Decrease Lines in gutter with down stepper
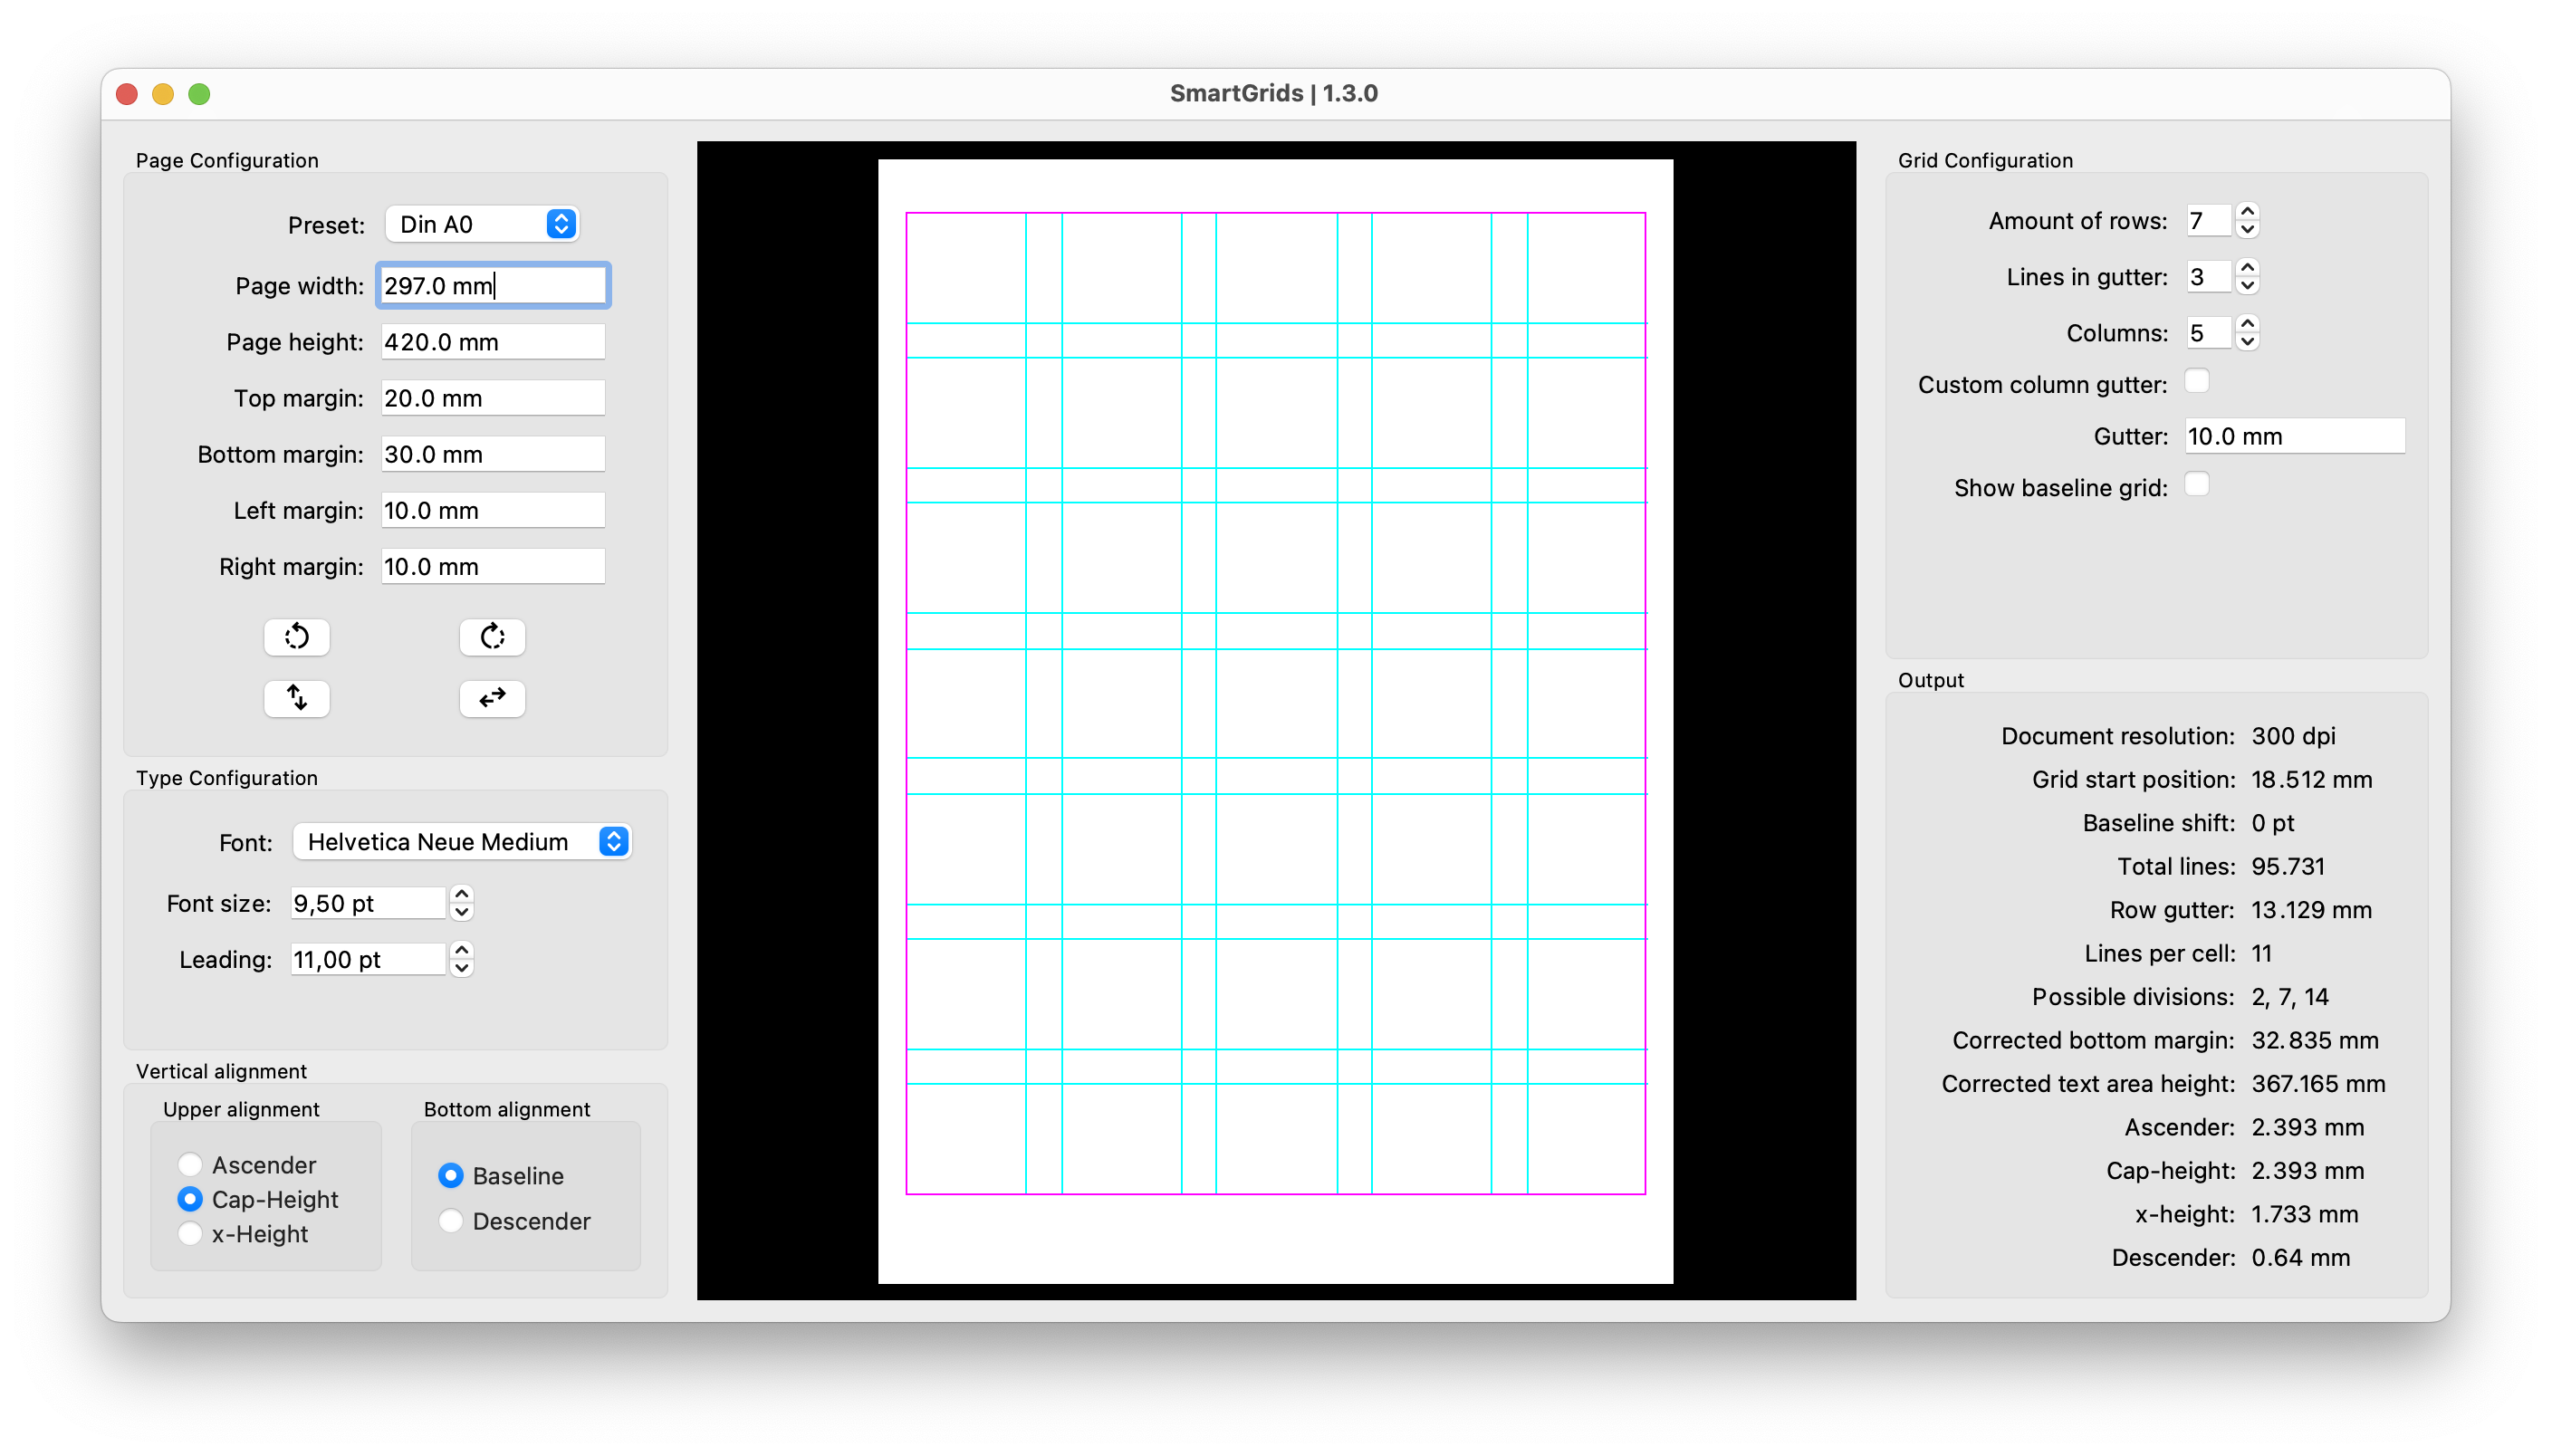2552x1456 pixels. [2247, 286]
